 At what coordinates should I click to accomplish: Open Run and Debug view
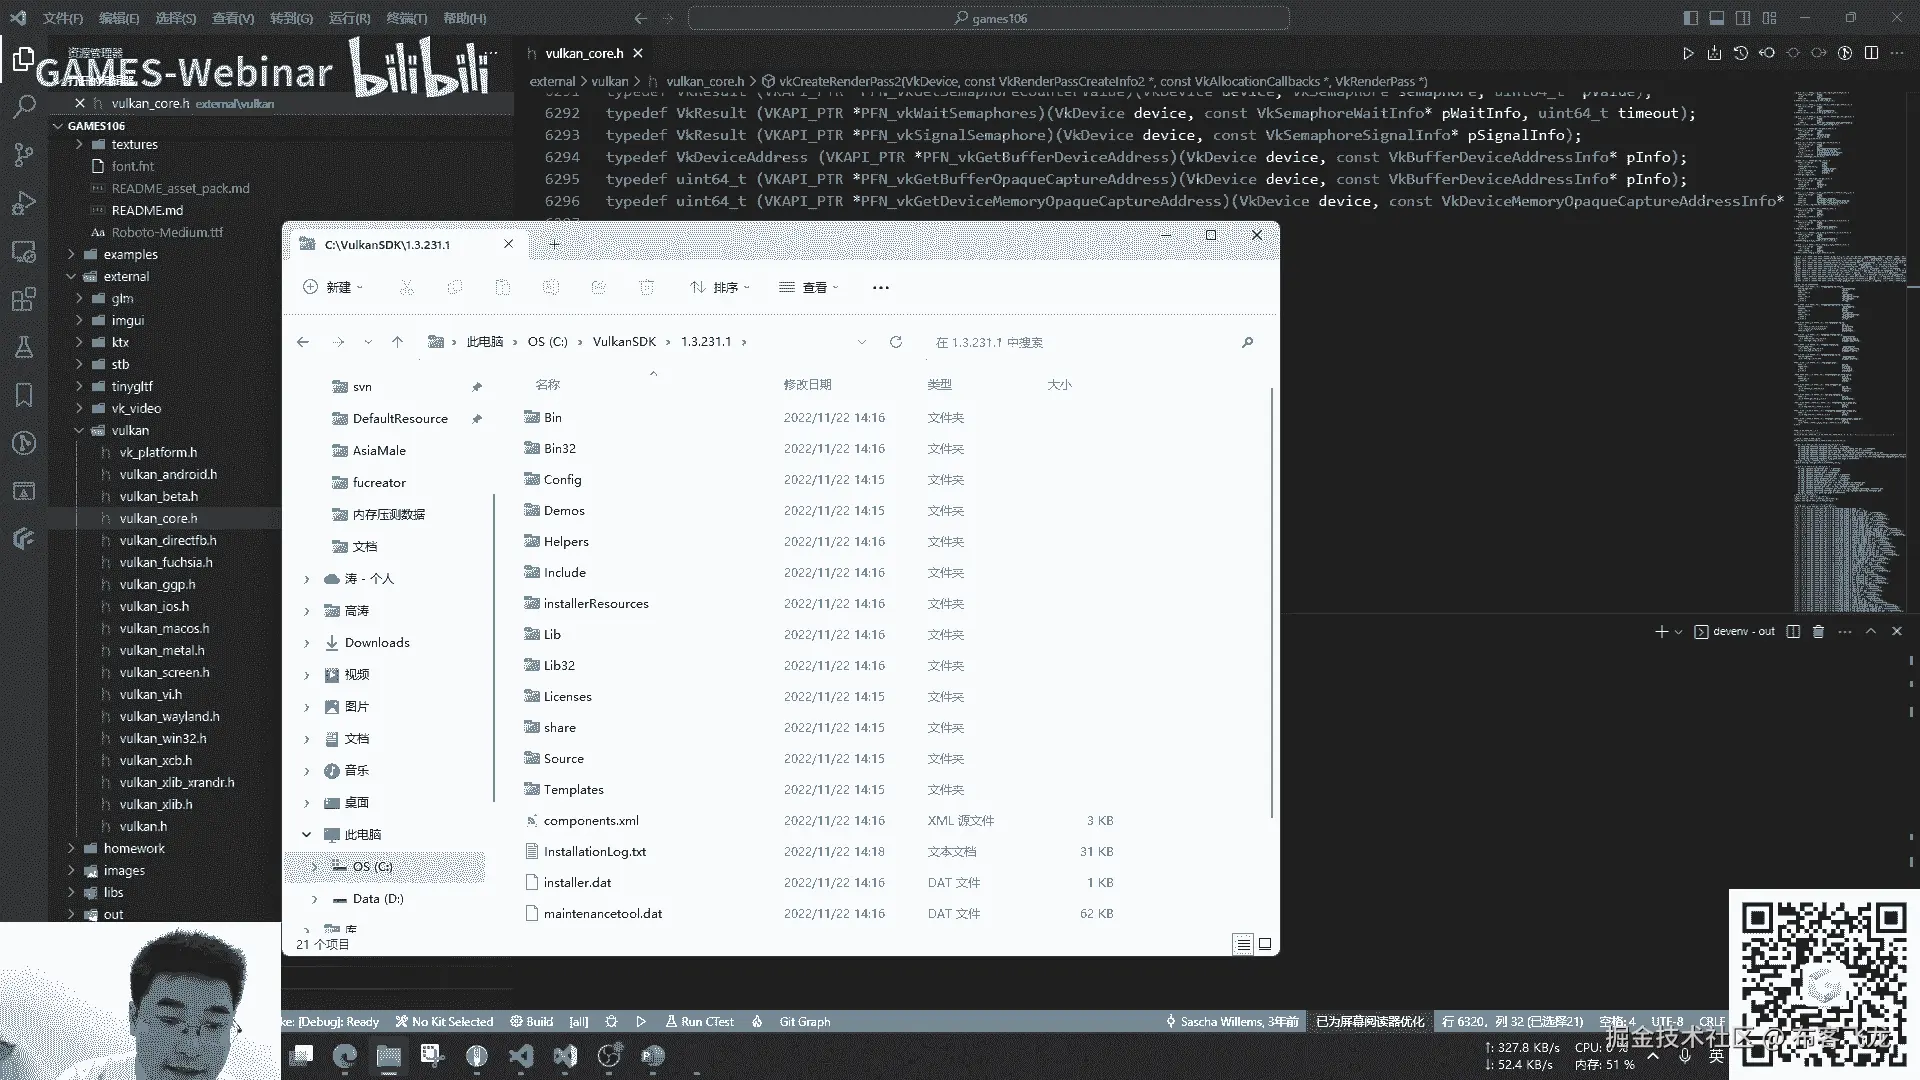24,203
